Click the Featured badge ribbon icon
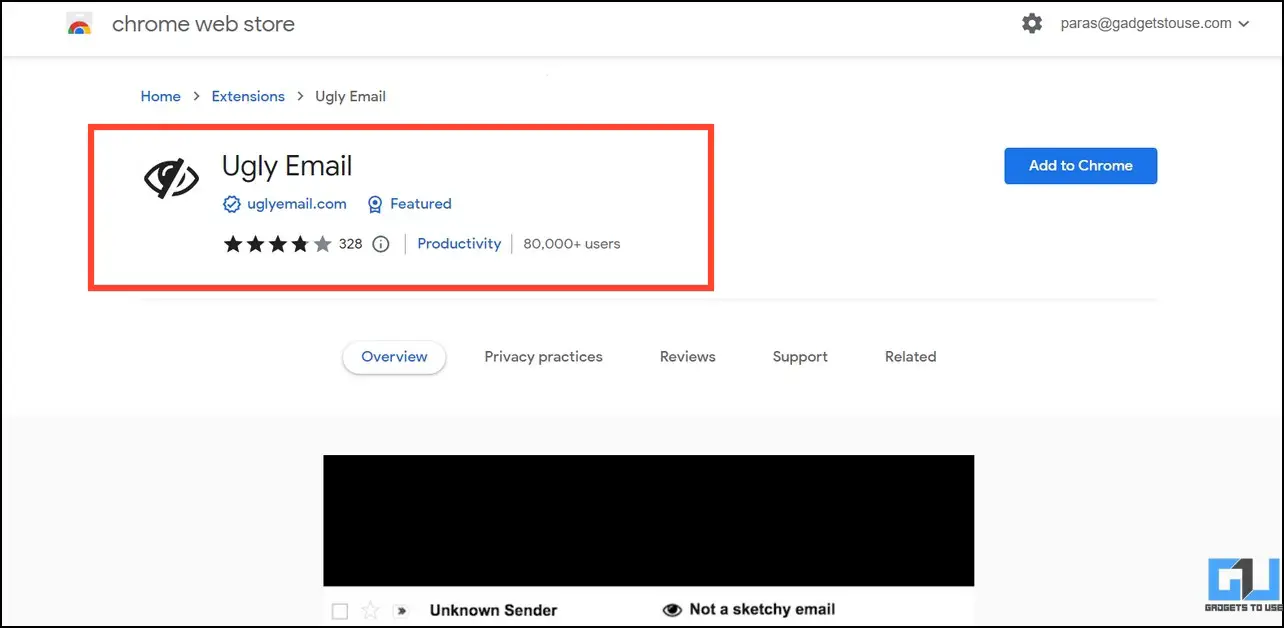 [375, 204]
